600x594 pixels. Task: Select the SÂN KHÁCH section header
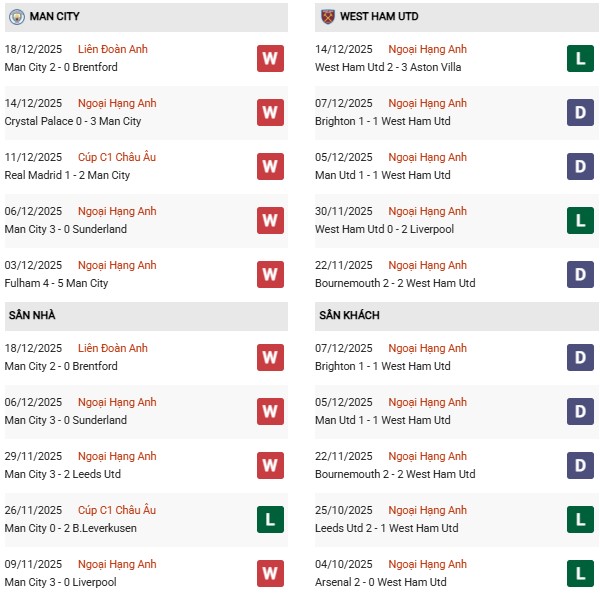[349, 316]
